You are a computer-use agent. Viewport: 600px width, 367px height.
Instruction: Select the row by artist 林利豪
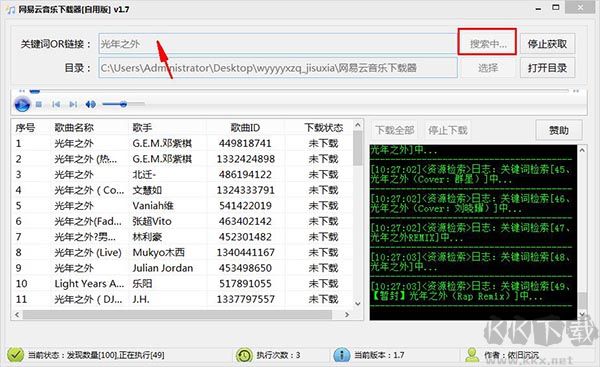coord(183,237)
